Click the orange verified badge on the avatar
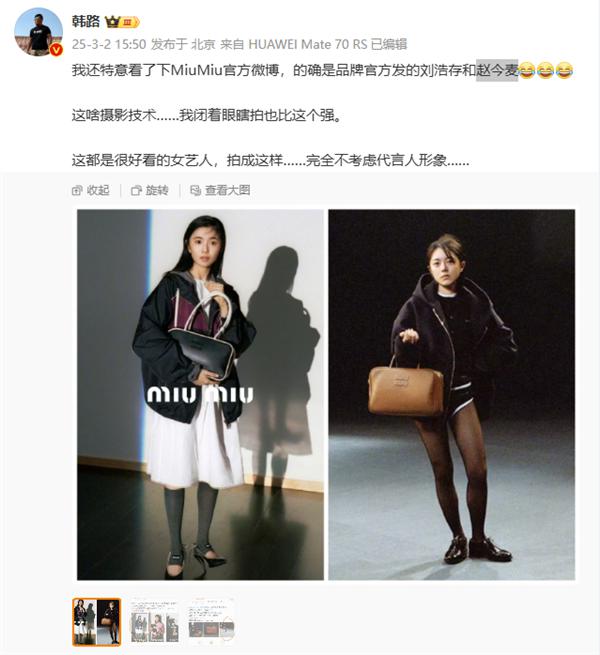Image resolution: width=600 pixels, height=655 pixels. [56, 50]
